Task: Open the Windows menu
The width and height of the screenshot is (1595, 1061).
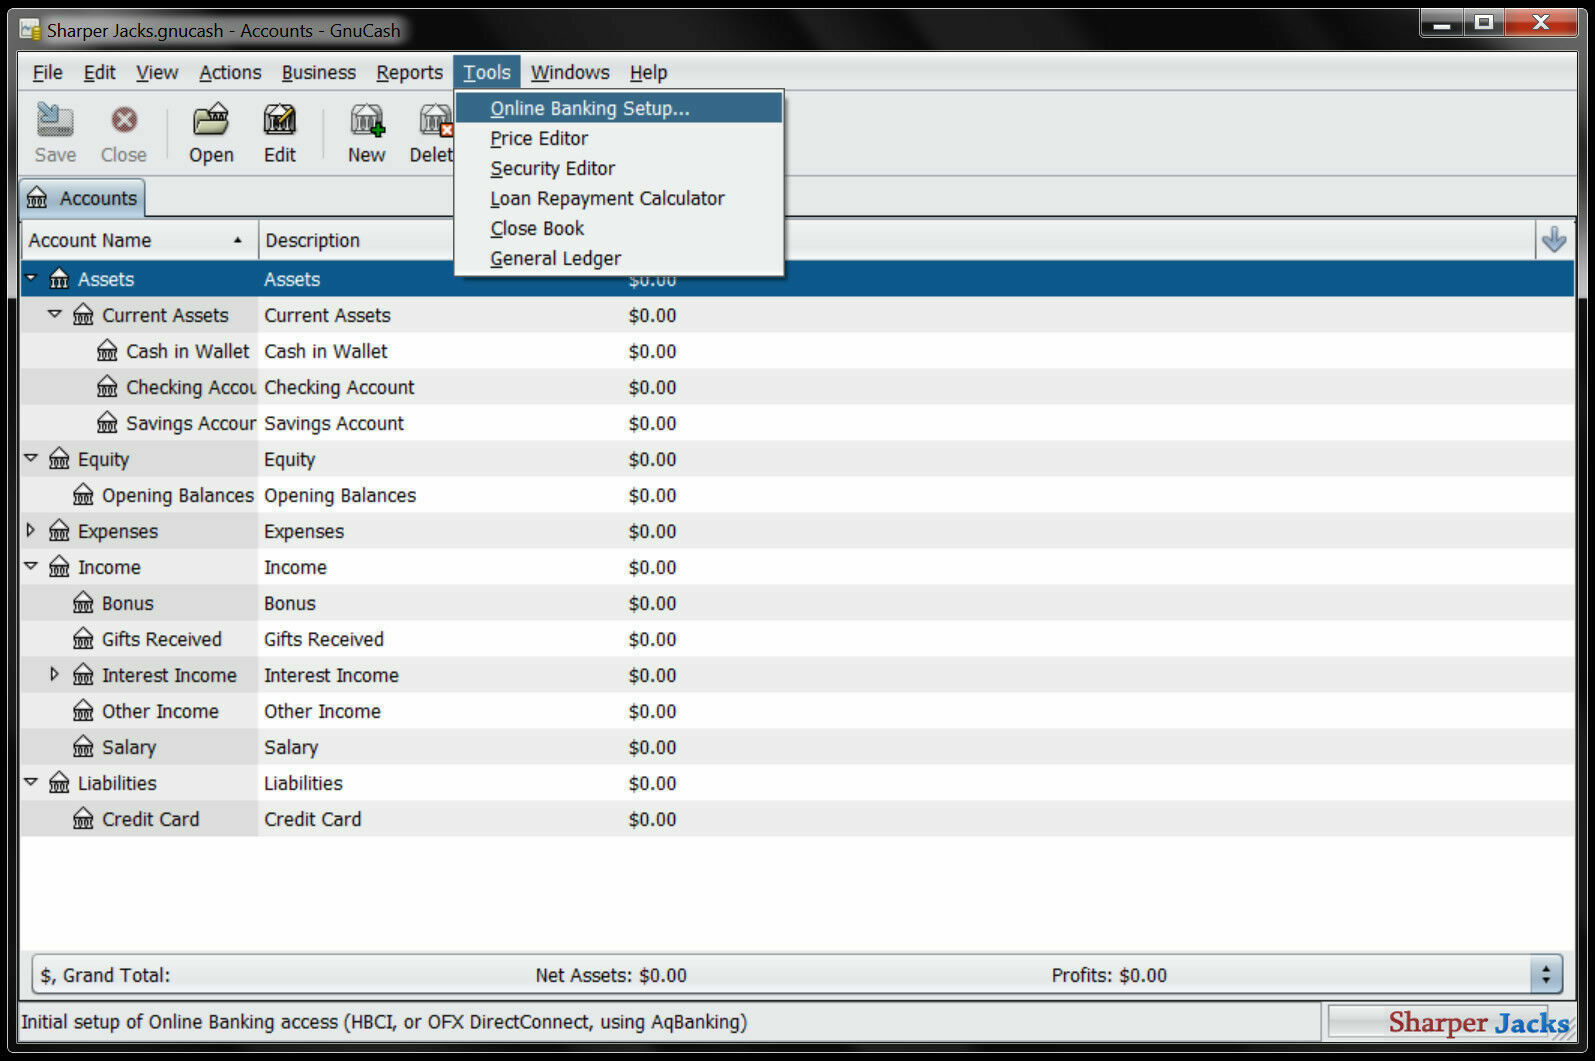Action: pos(570,72)
